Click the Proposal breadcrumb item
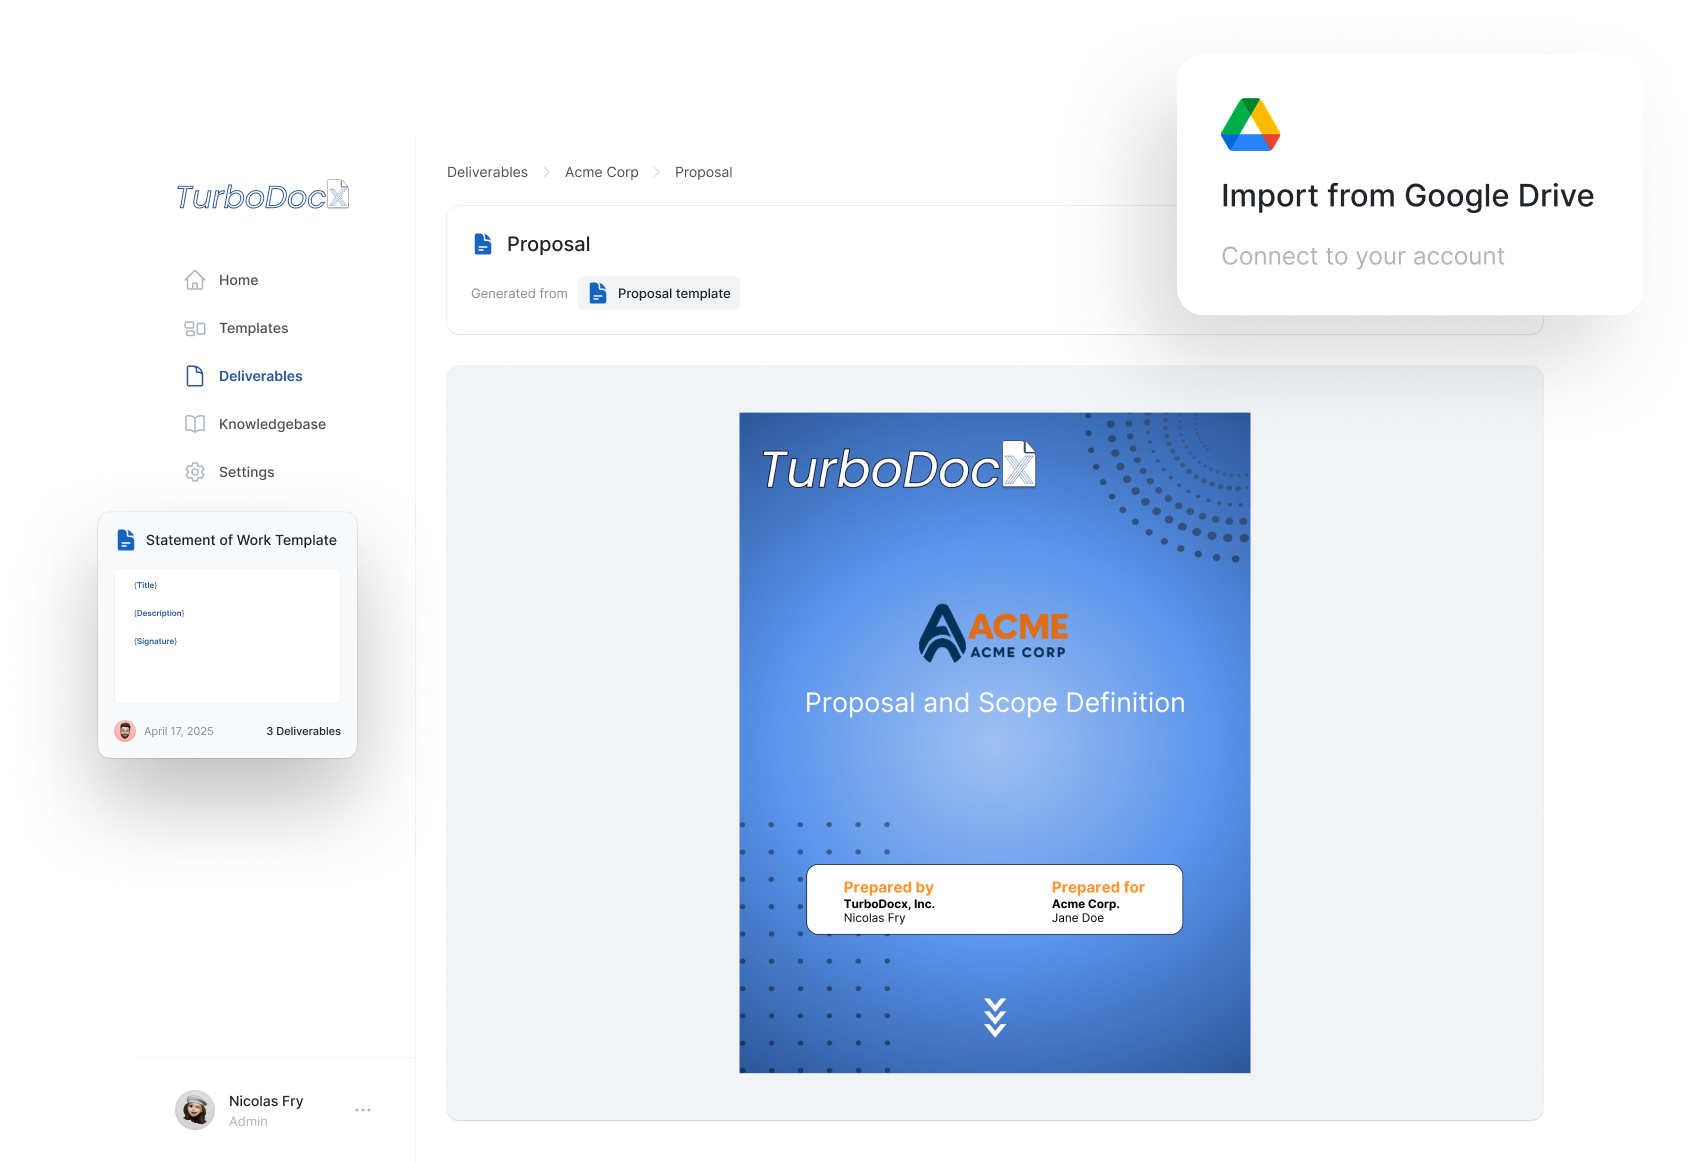1706x1162 pixels. pos(703,172)
